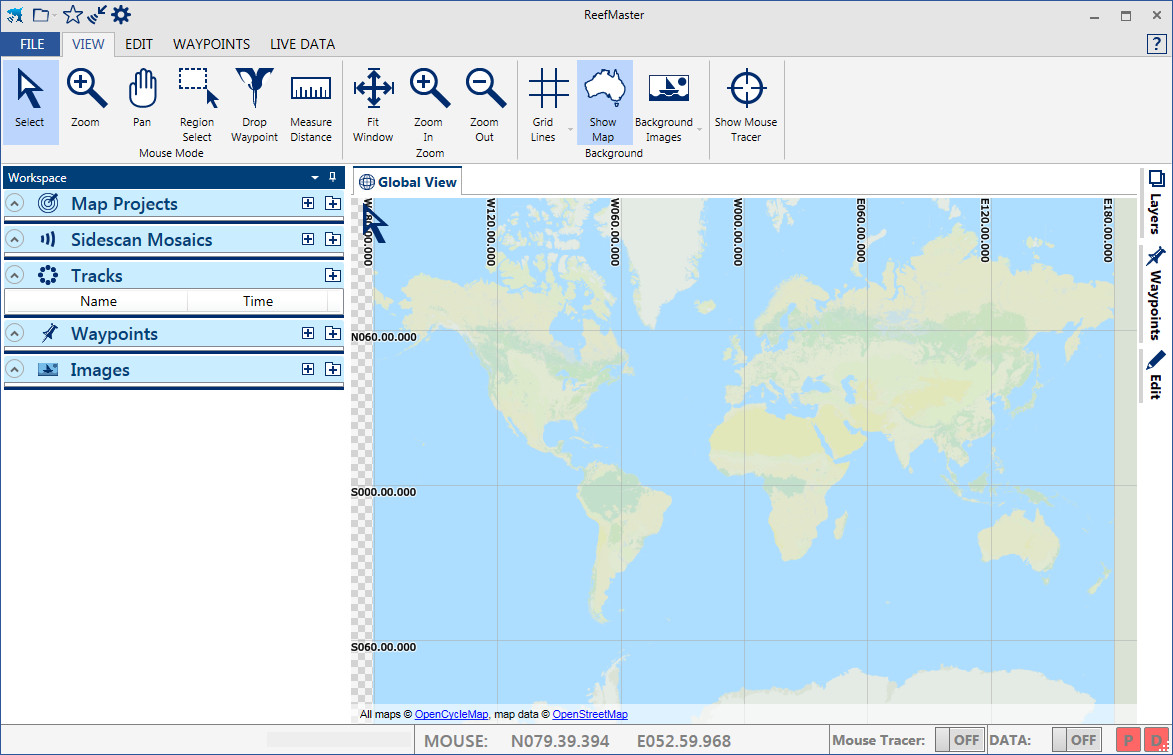Screen dimensions: 1173x755
Task: Select the Select arrow tool
Action: [30, 97]
